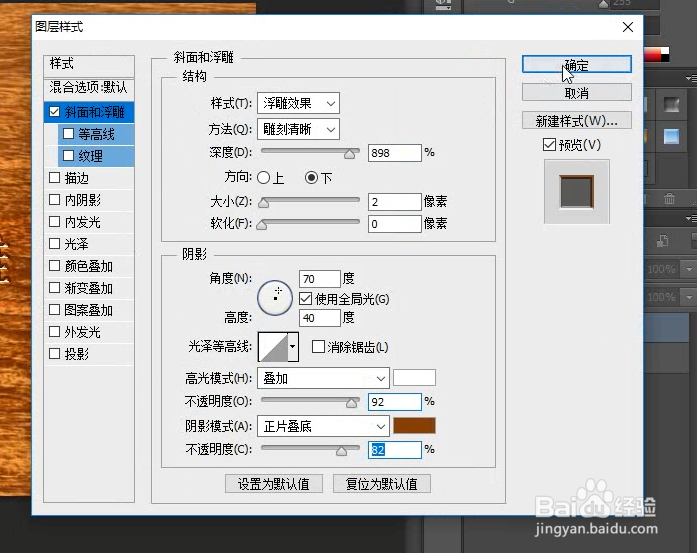Click the gray bevel style thumbnail in Styles panel
The width and height of the screenshot is (697, 553).
(671, 105)
